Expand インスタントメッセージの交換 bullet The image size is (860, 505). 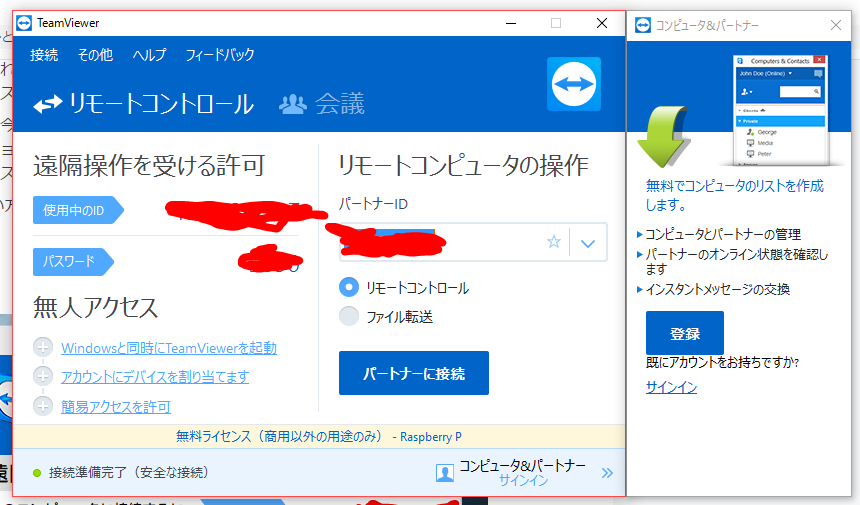click(640, 290)
